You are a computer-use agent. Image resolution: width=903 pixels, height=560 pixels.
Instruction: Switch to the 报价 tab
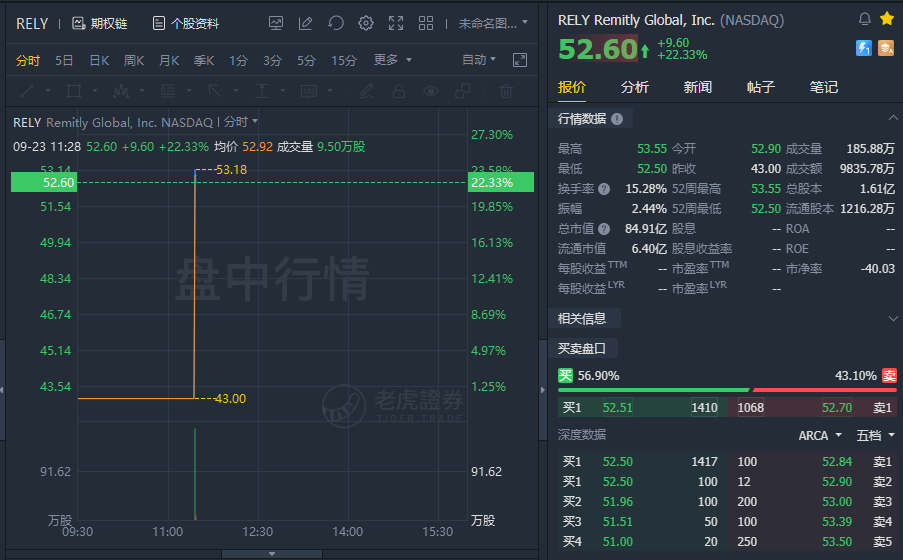coord(572,87)
